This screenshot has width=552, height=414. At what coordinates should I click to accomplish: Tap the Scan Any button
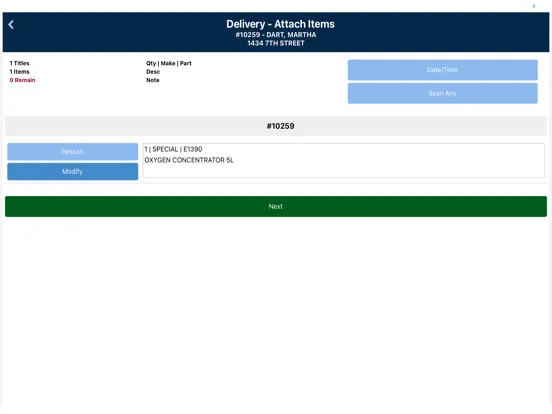coord(443,93)
